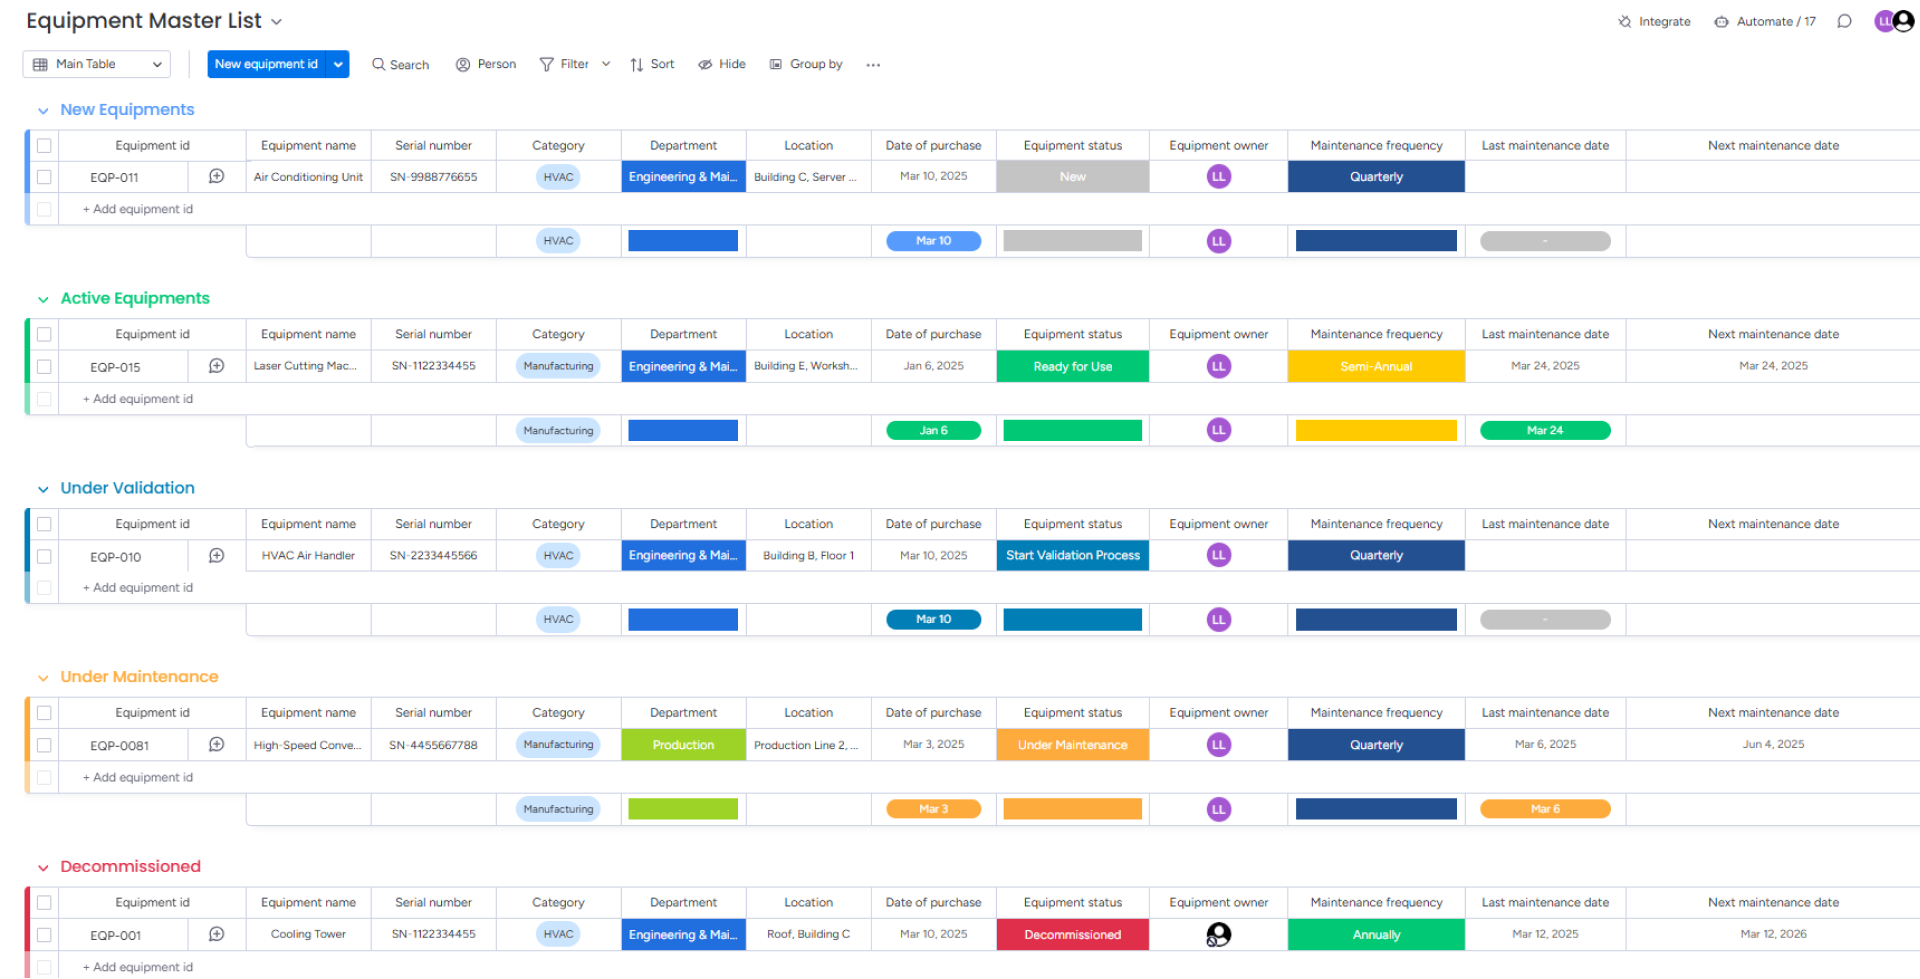Click the Person toolbar item
The width and height of the screenshot is (1920, 979).
point(486,64)
